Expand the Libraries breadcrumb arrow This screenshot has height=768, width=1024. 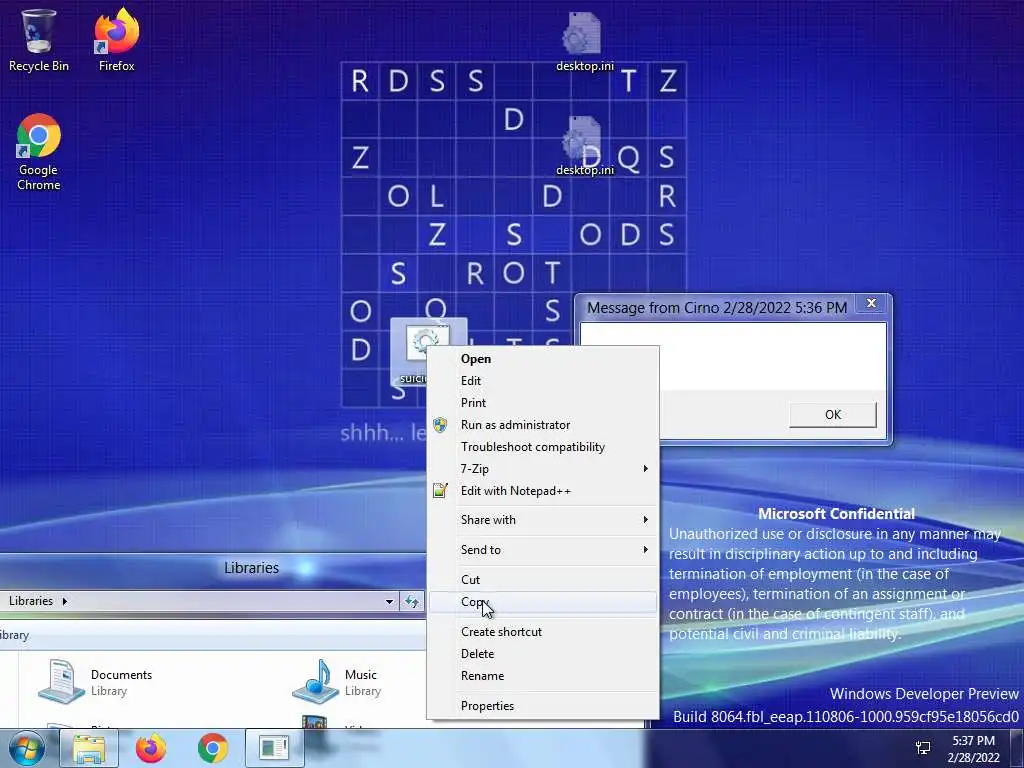tap(65, 601)
